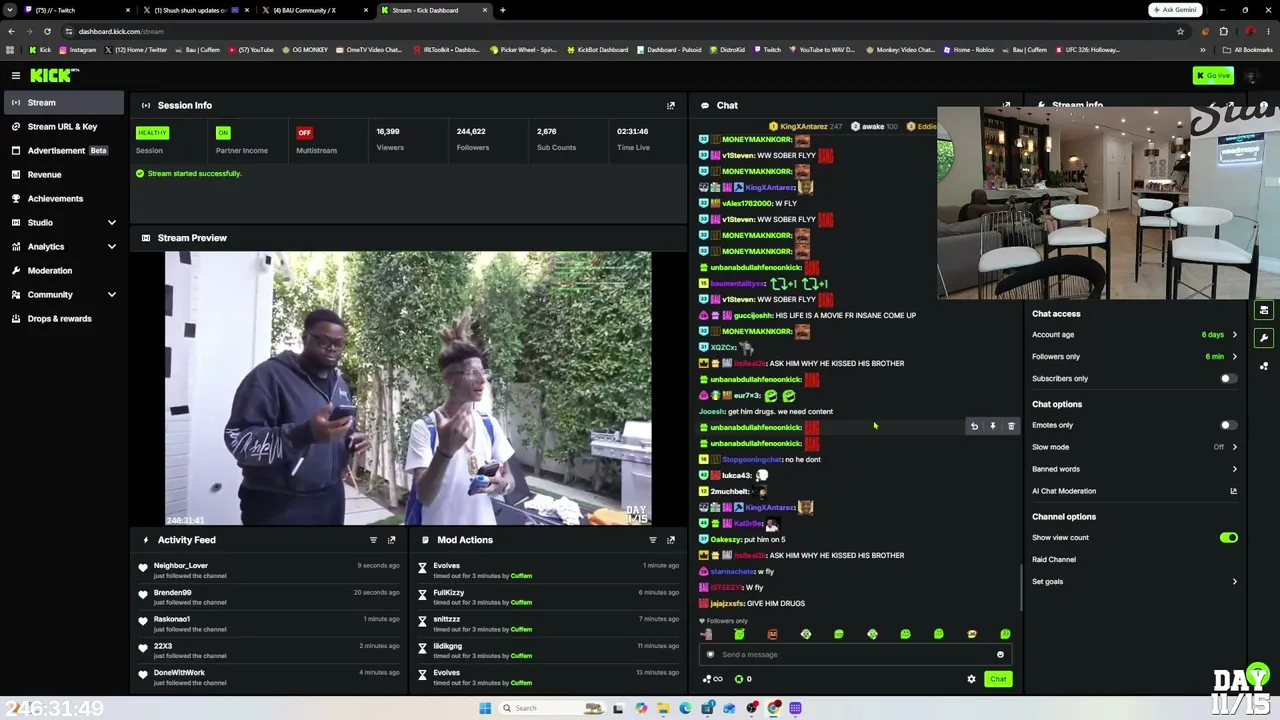Open the Stream Preview panel icon
This screenshot has height=720, width=1280.
pyautogui.click(x=146, y=238)
